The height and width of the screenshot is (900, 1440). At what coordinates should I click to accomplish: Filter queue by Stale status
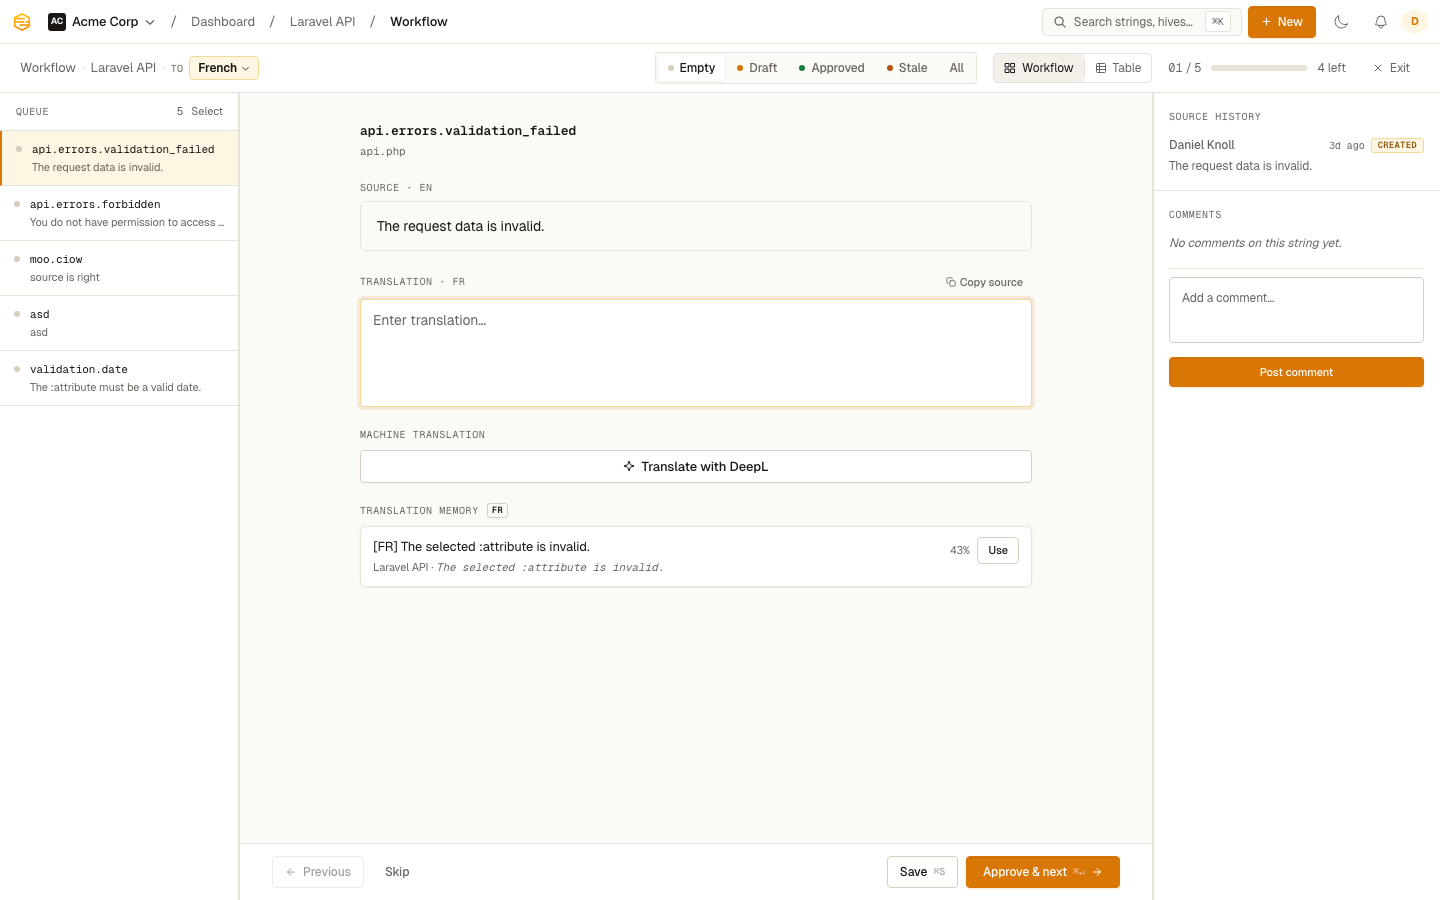[907, 68]
